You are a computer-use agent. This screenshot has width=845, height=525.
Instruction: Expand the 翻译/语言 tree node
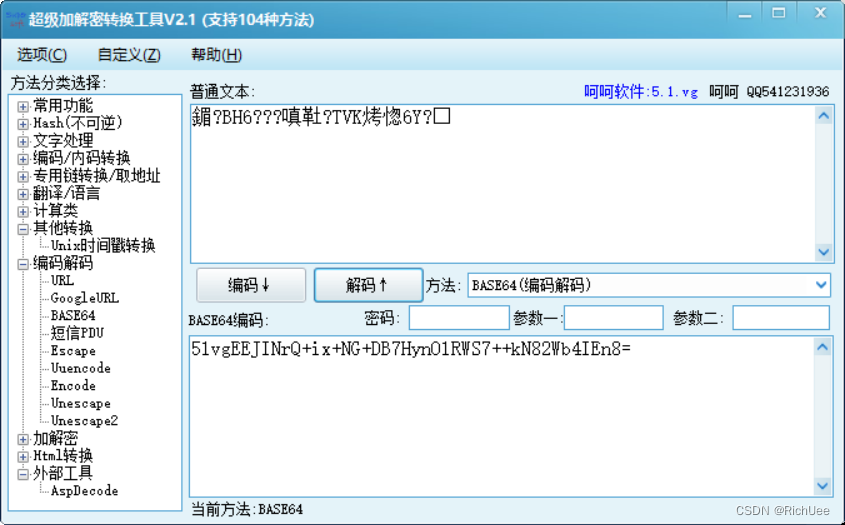pos(23,194)
